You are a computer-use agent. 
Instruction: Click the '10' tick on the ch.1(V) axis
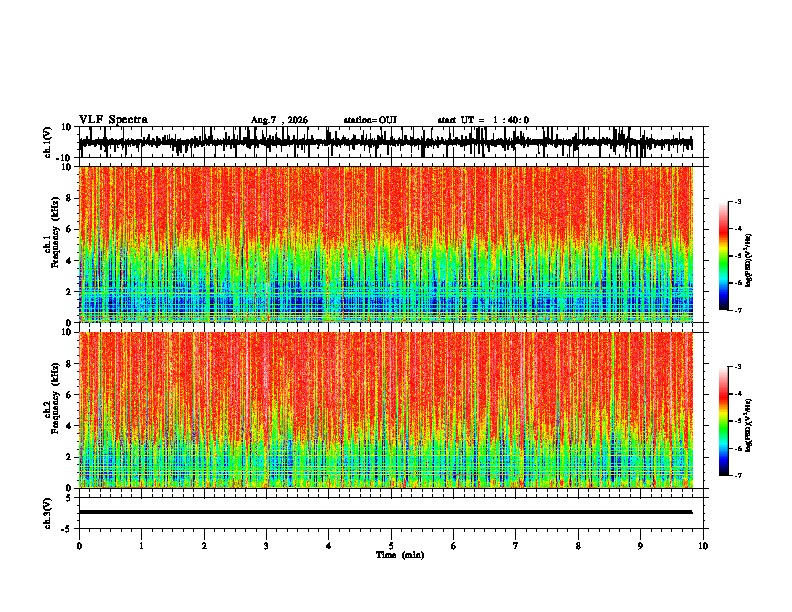67,127
